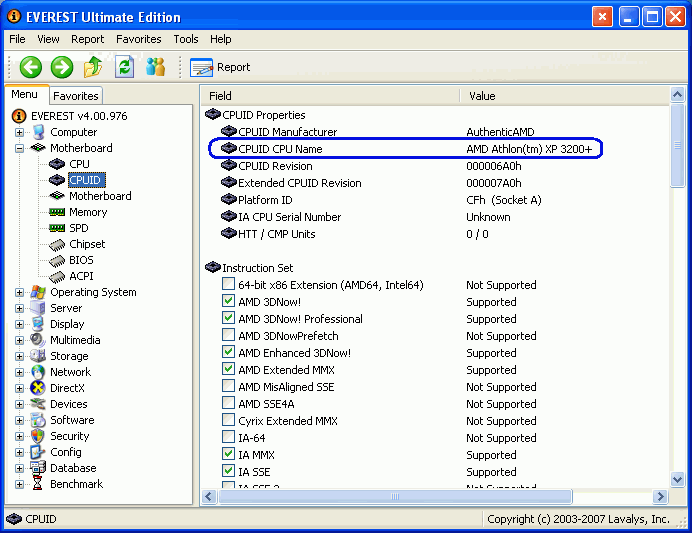
Task: Select the CPU chip icon in tree
Action: pos(57,164)
